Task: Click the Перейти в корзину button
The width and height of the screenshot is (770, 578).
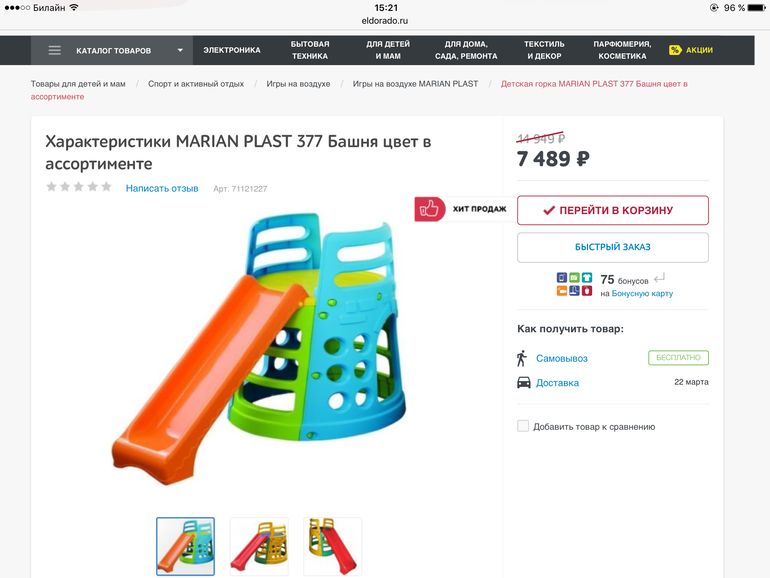Action: [613, 210]
